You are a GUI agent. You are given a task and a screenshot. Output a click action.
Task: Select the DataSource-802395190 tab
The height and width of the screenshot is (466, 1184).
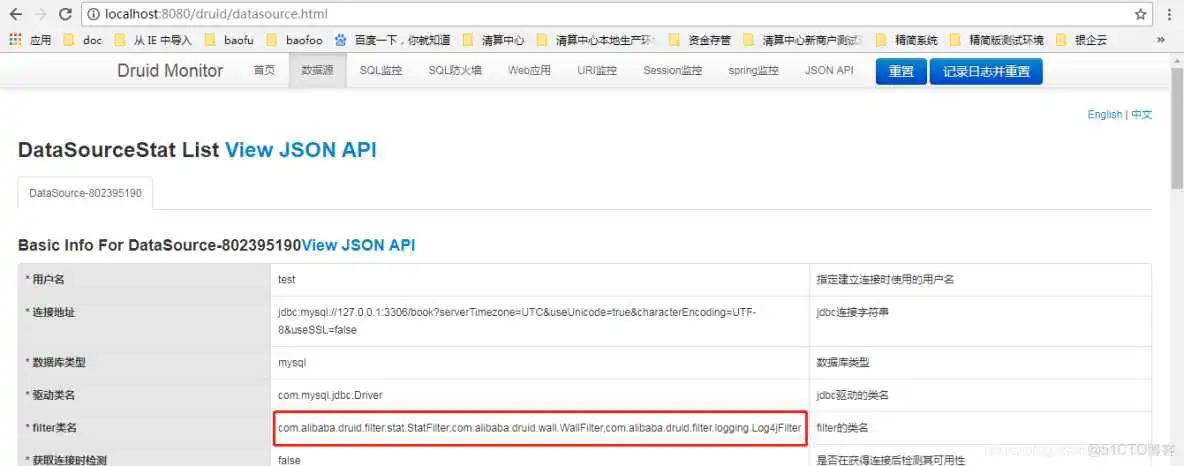click(x=85, y=193)
